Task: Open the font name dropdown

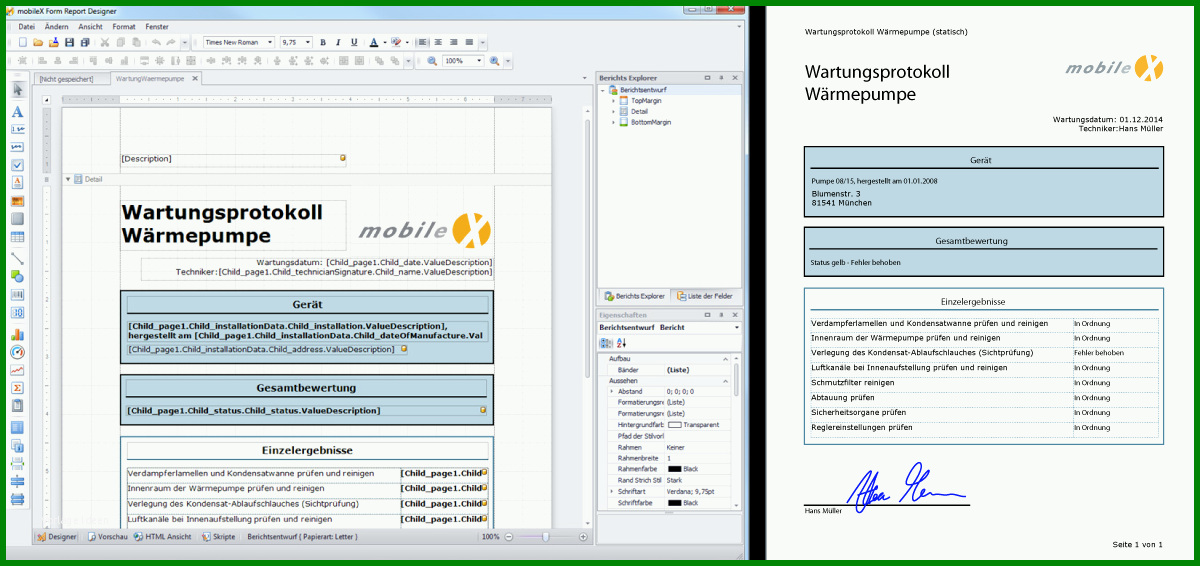Action: pos(270,42)
